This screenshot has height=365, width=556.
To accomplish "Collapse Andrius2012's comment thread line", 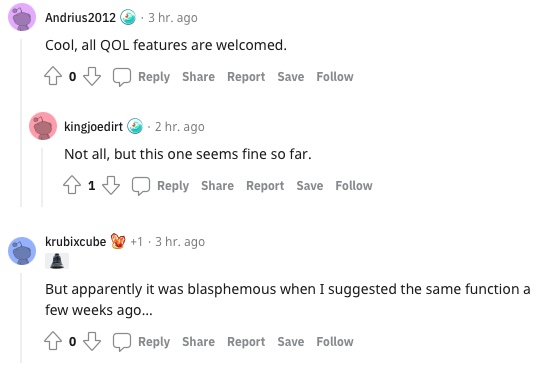I will 21,122.
